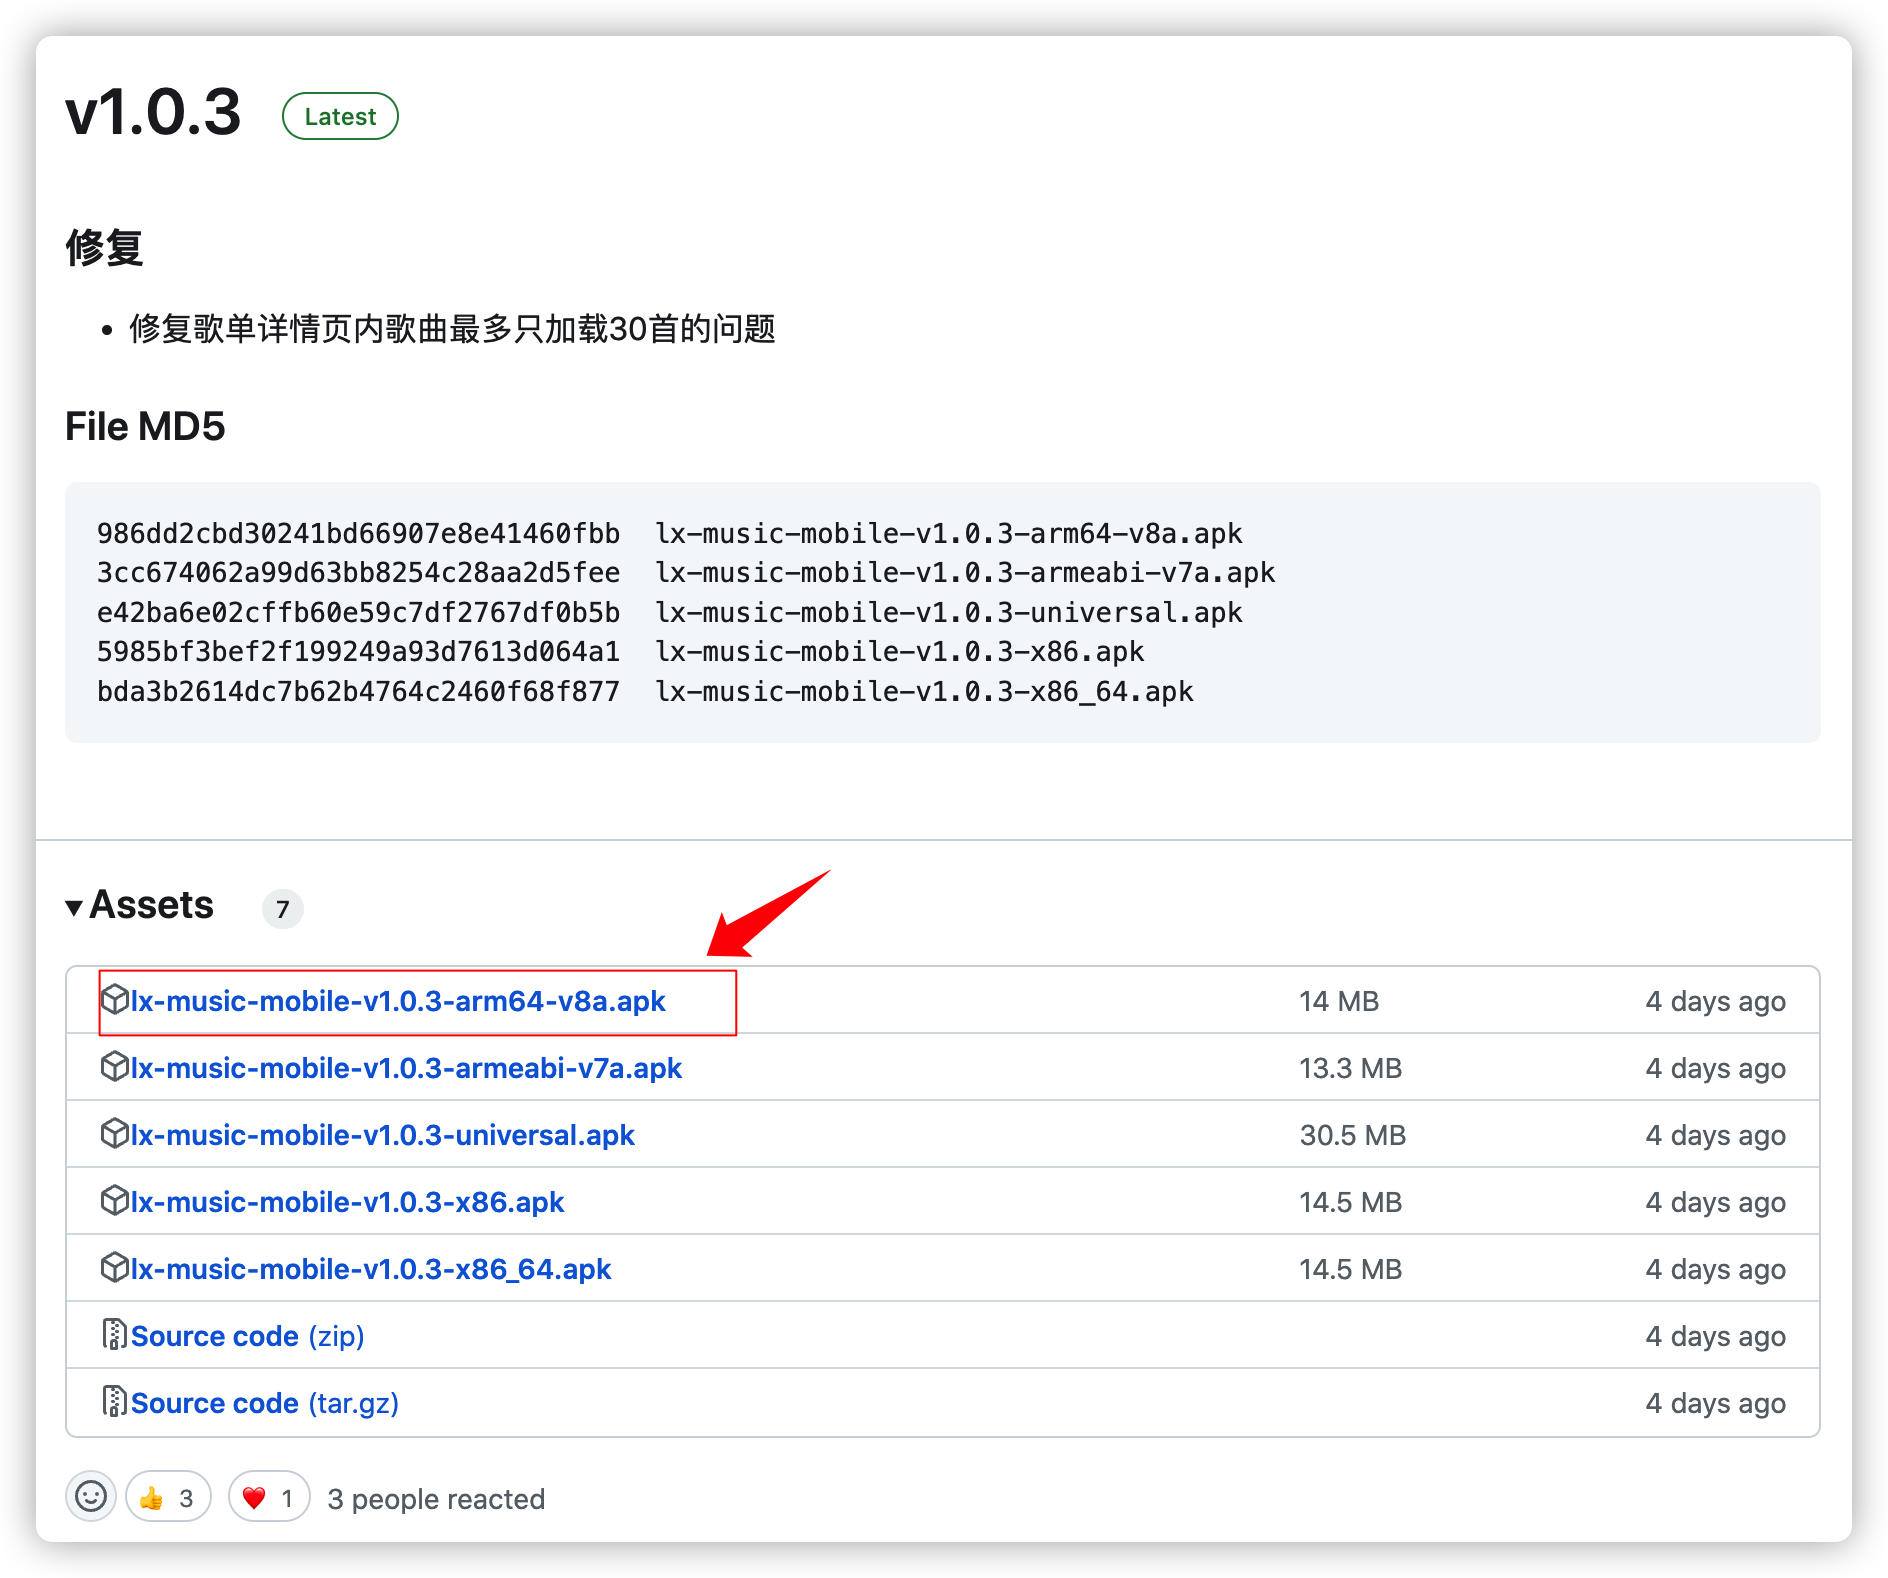
Task: Click the v1.0.3 release title
Action: pyautogui.click(x=153, y=112)
